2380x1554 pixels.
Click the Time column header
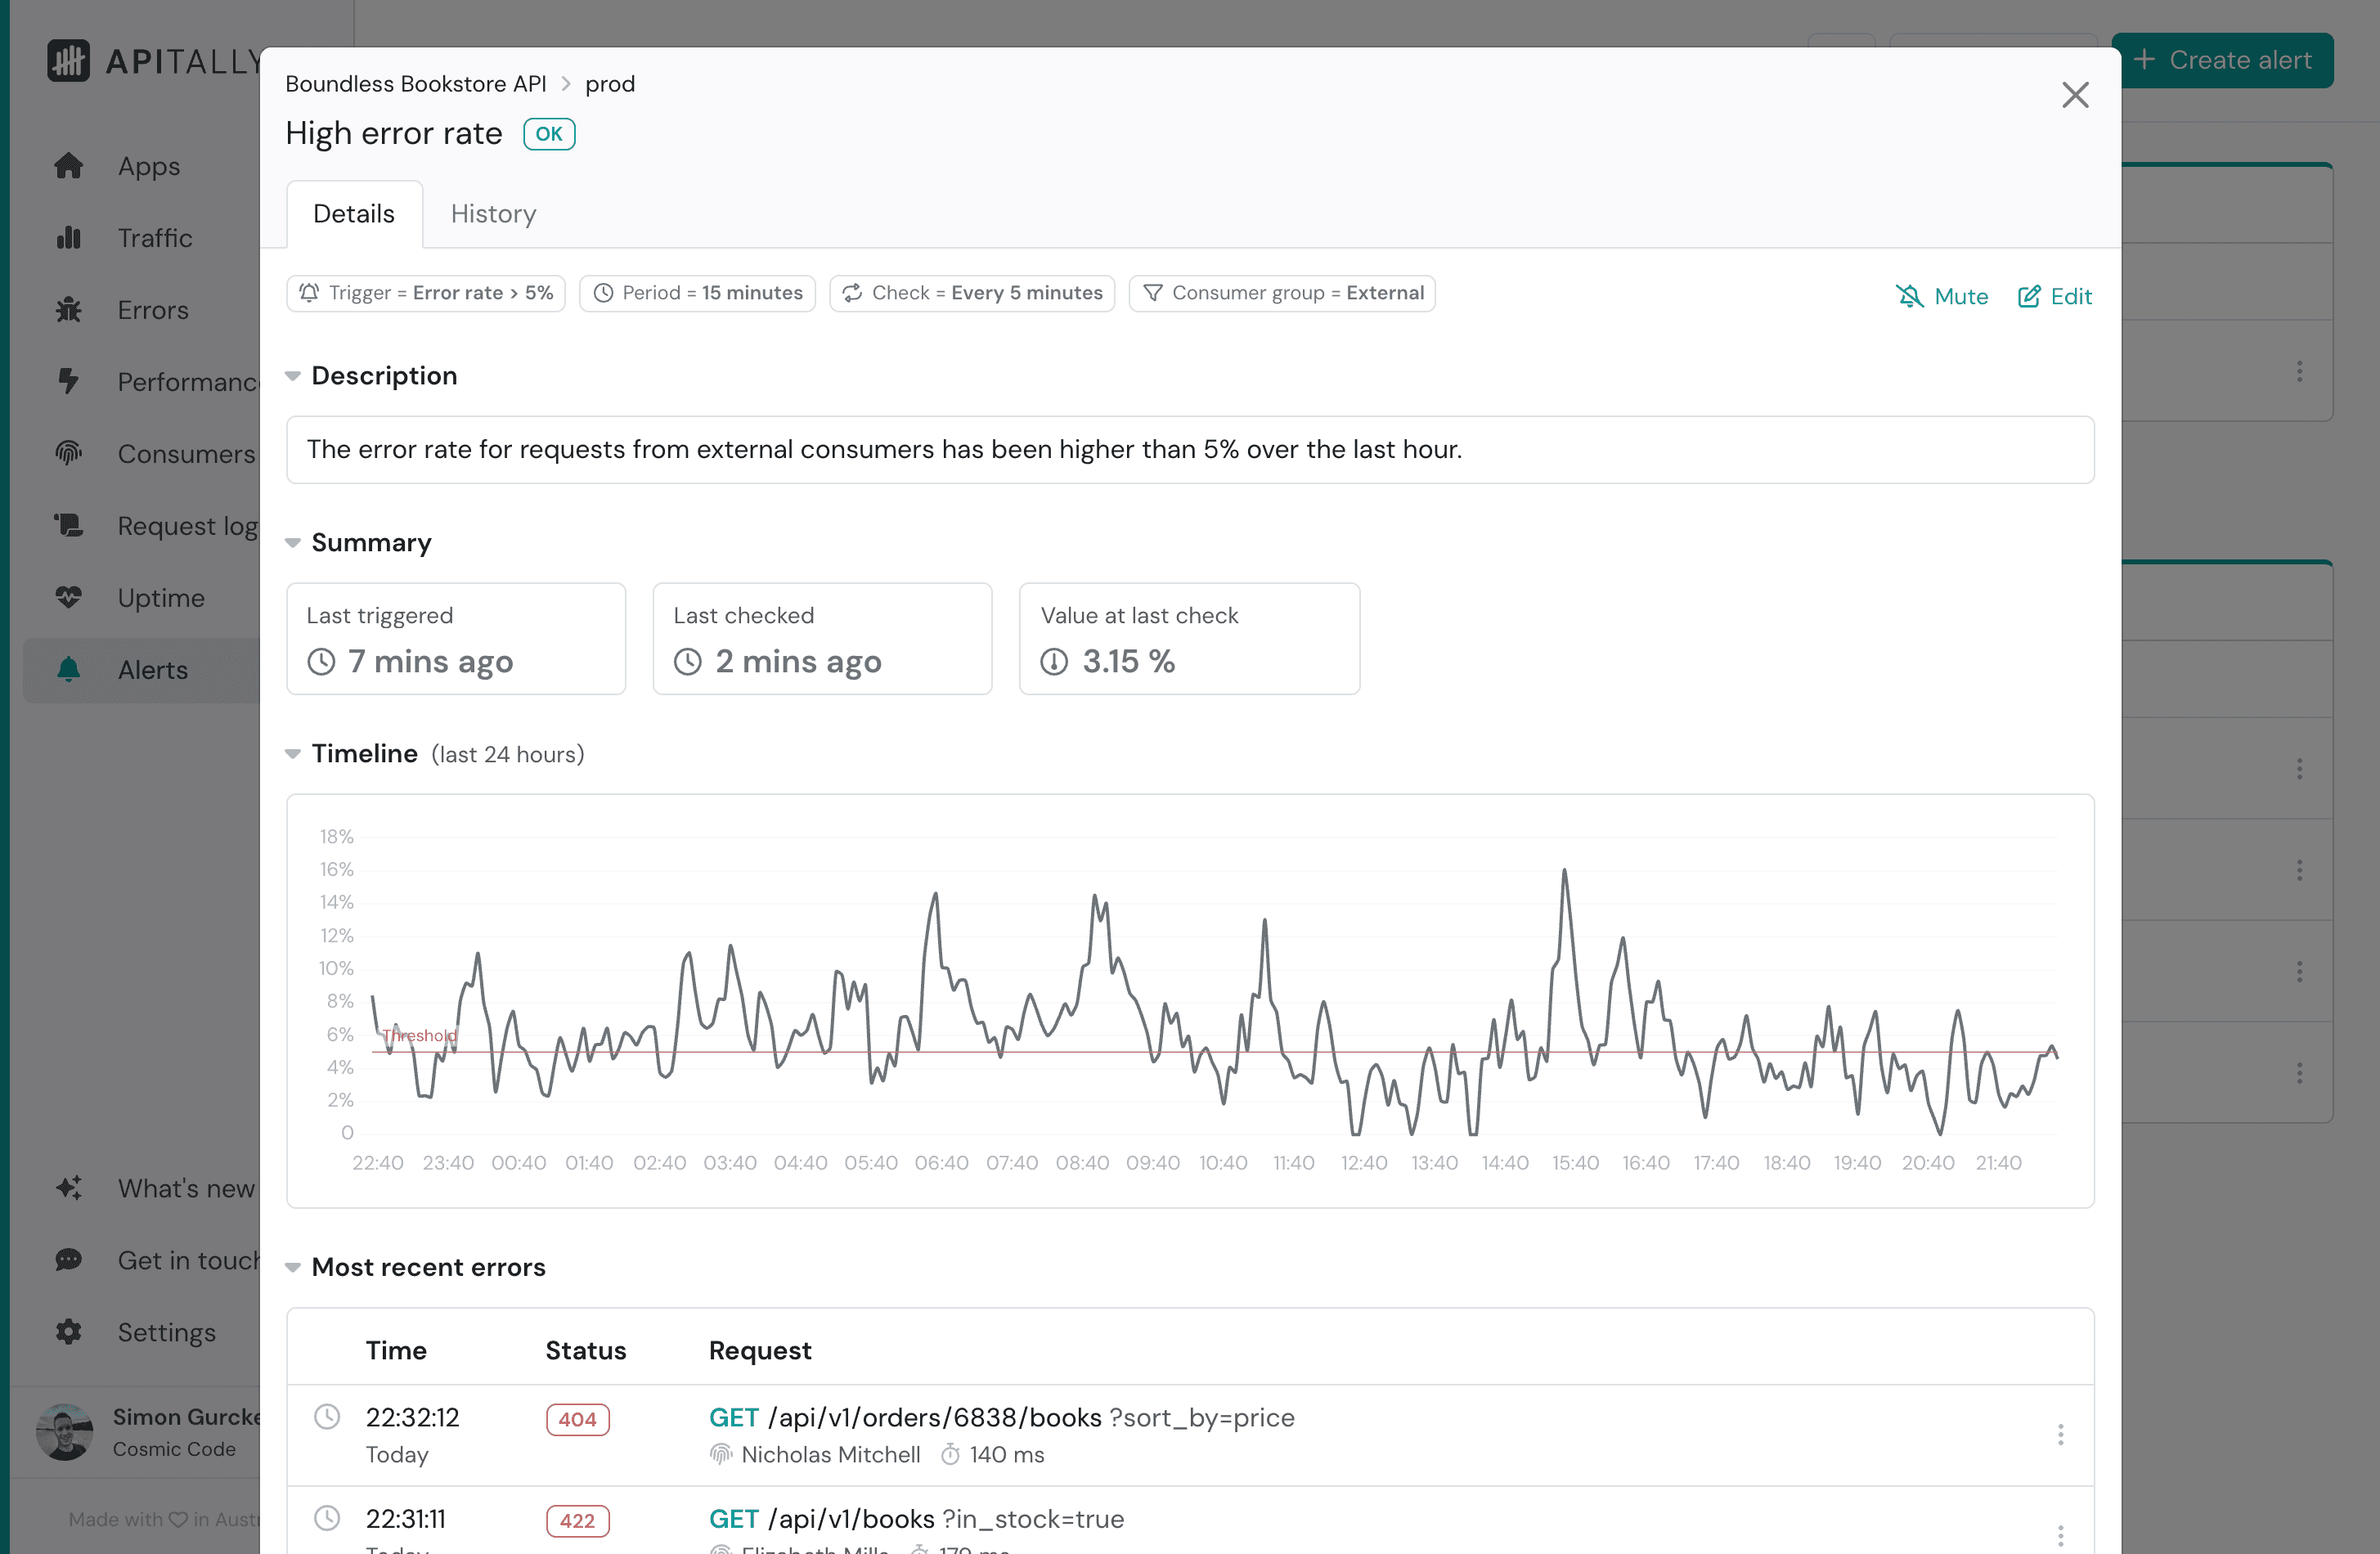(396, 1351)
